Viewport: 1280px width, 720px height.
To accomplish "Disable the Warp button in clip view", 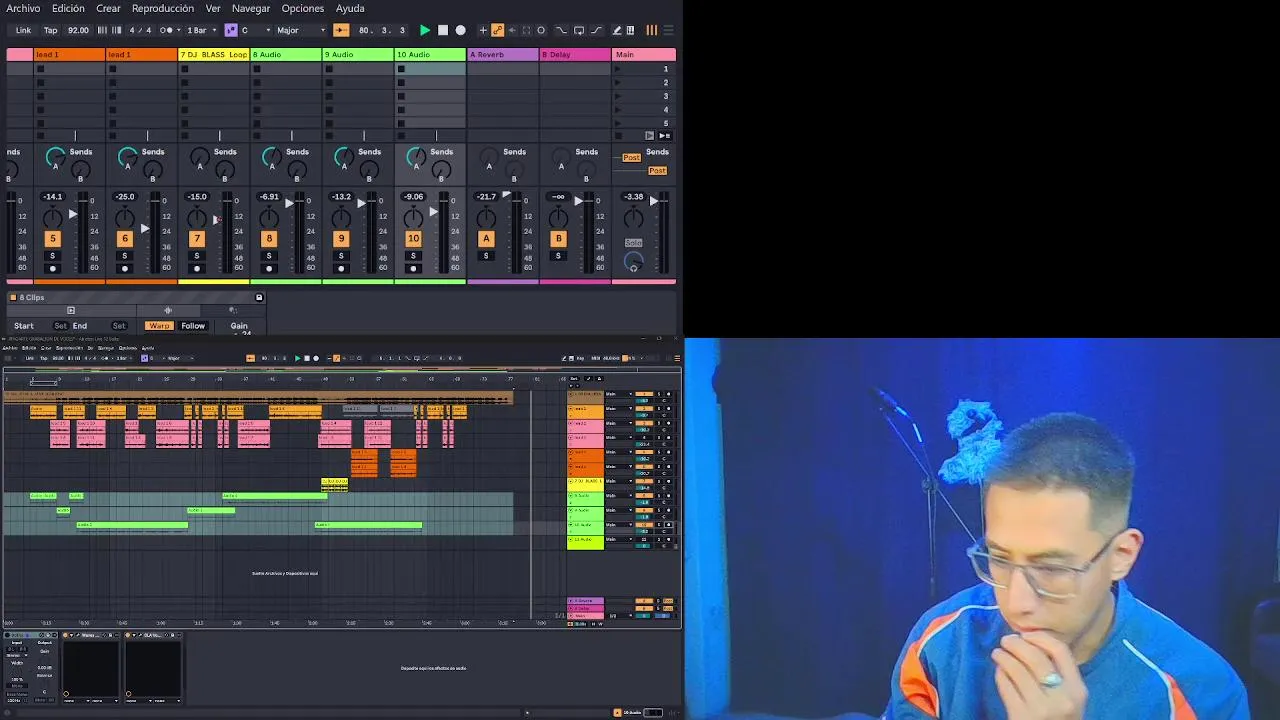I will tap(159, 326).
